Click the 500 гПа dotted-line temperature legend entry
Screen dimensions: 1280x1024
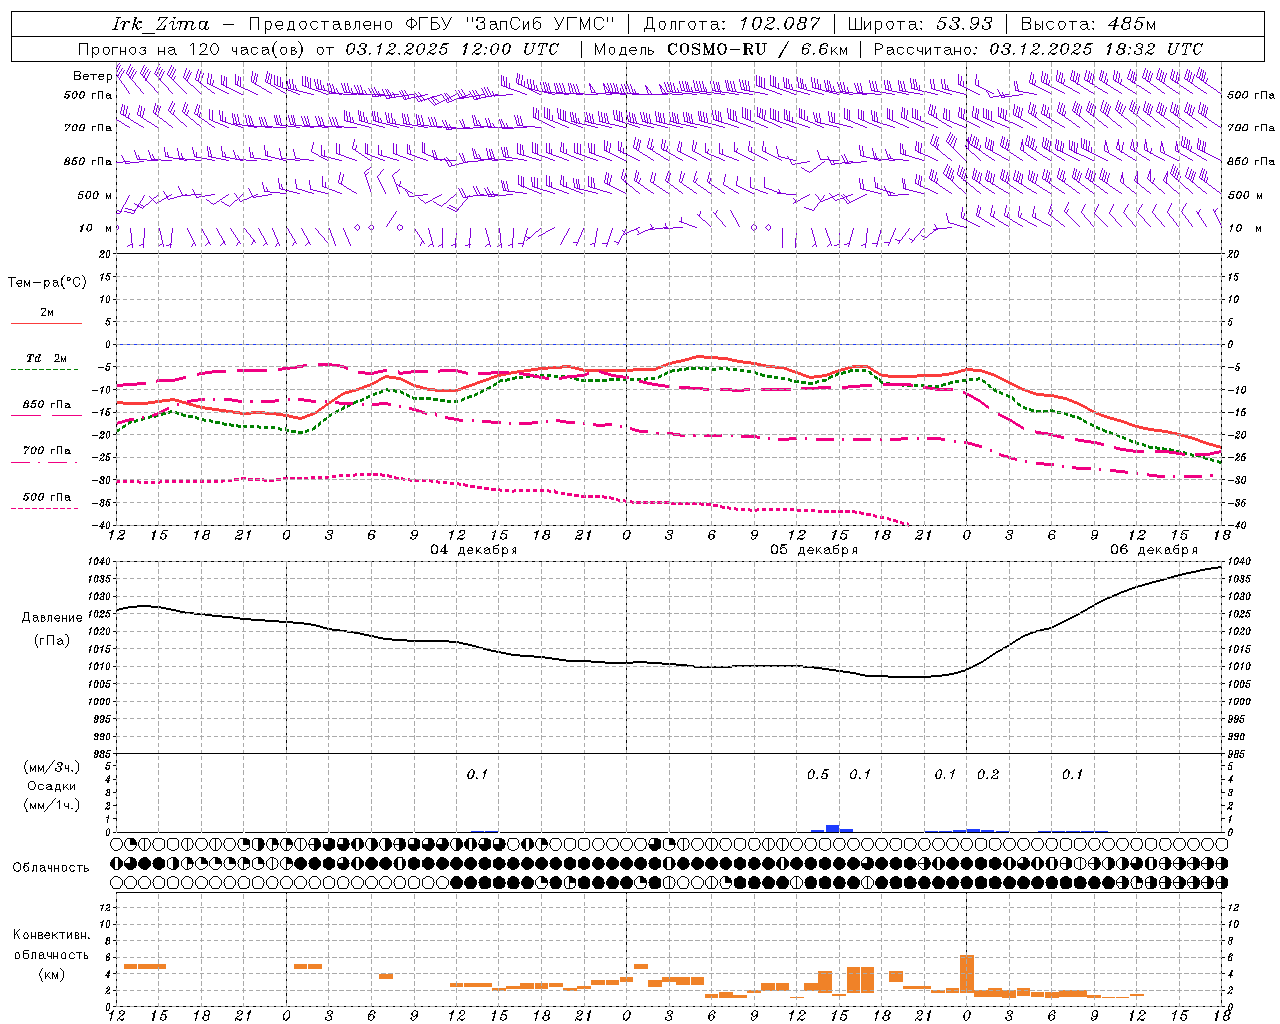46,497
